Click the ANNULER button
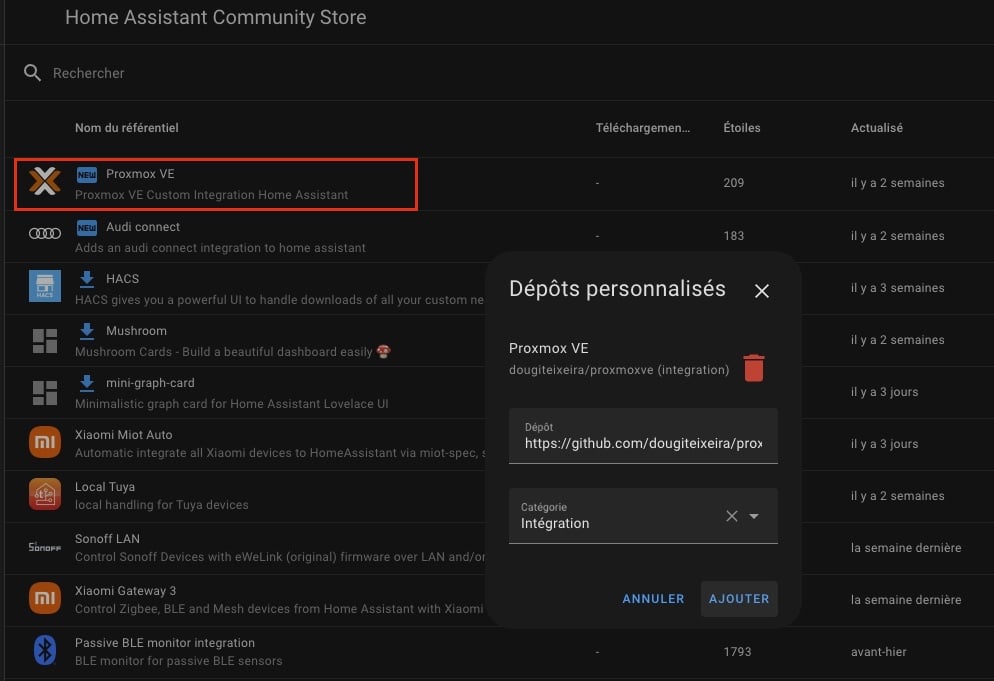 pyautogui.click(x=653, y=599)
